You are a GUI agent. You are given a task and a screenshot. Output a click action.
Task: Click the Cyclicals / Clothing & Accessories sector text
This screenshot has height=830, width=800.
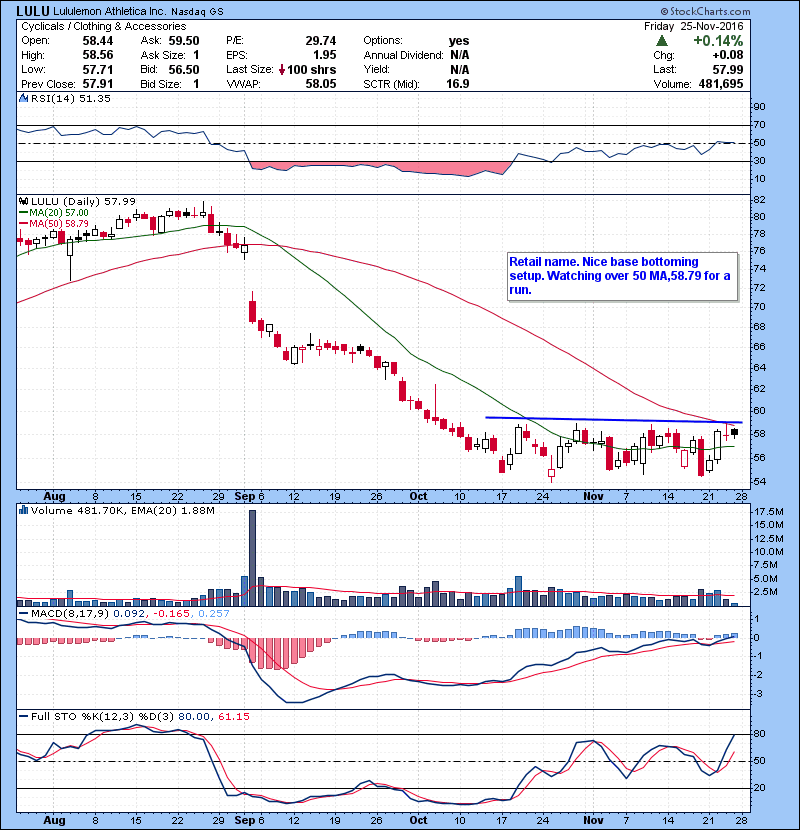[x=104, y=26]
